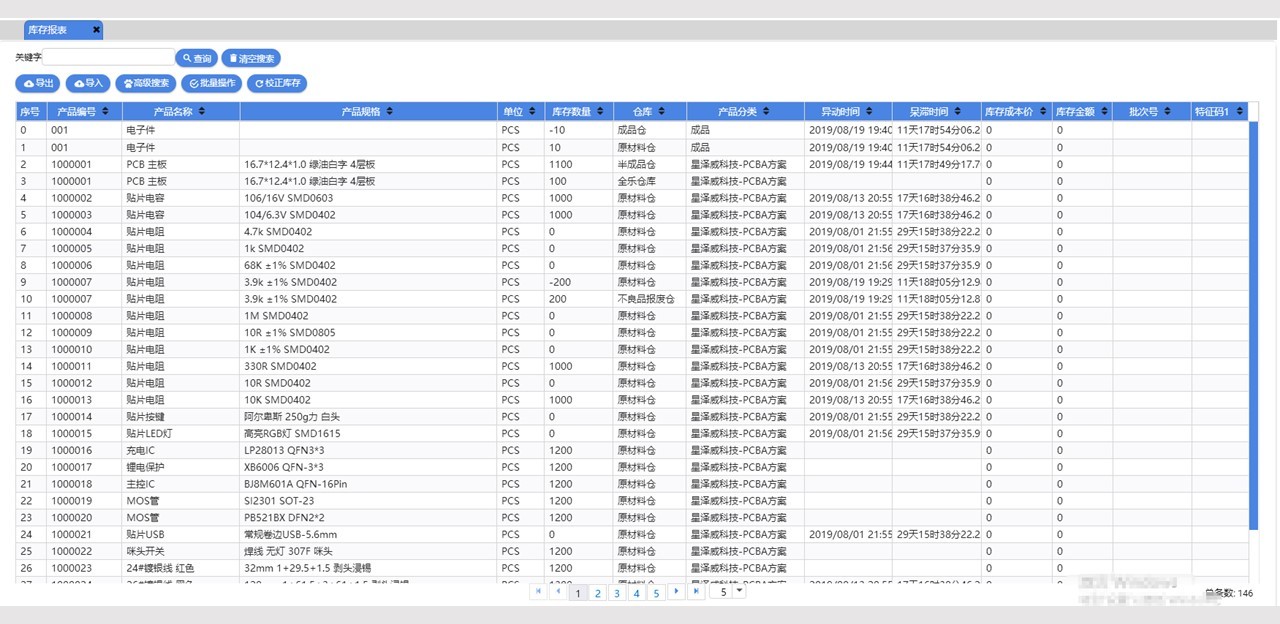Open import using the 导入 button
1280x624 pixels.
coord(88,84)
